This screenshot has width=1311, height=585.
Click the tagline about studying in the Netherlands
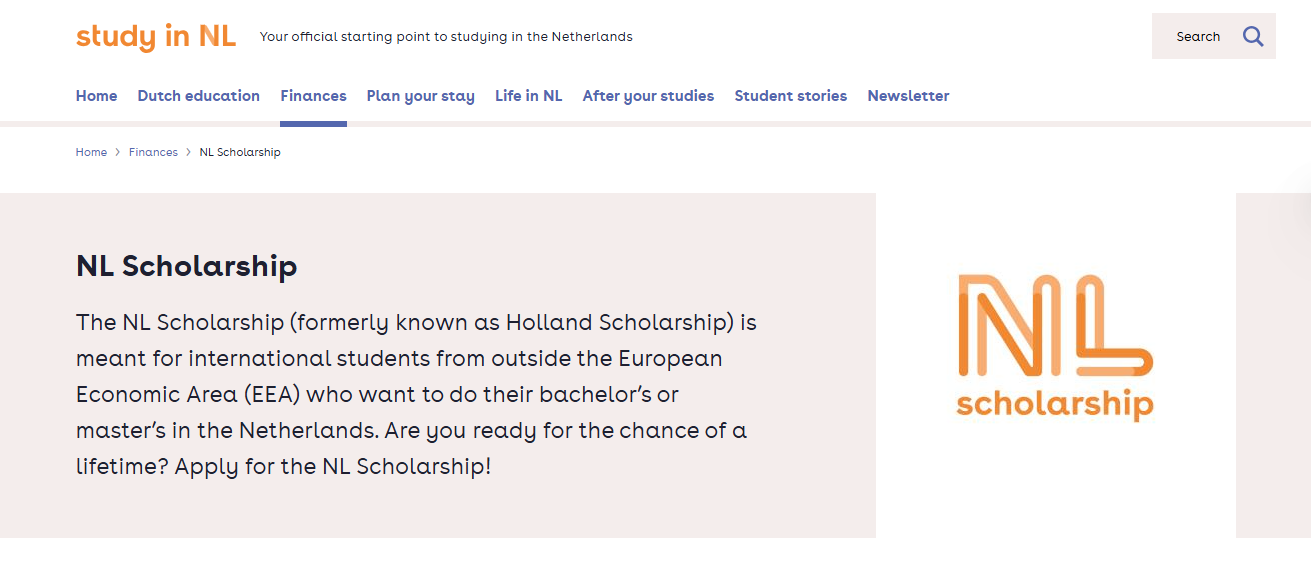(445, 36)
